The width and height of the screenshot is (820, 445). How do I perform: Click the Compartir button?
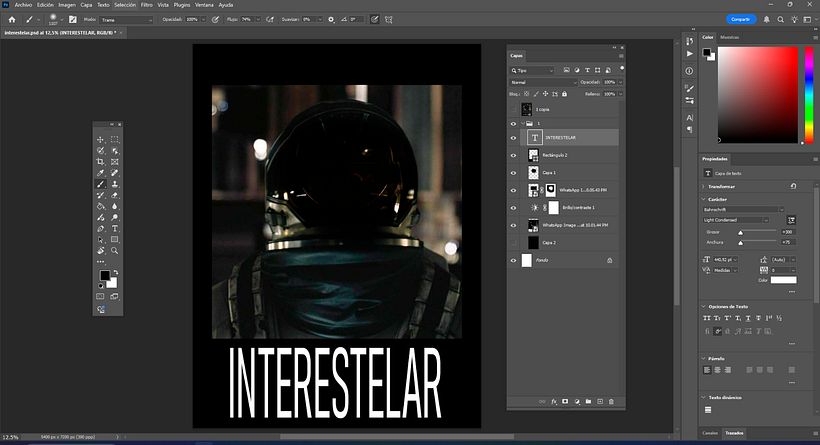741,19
